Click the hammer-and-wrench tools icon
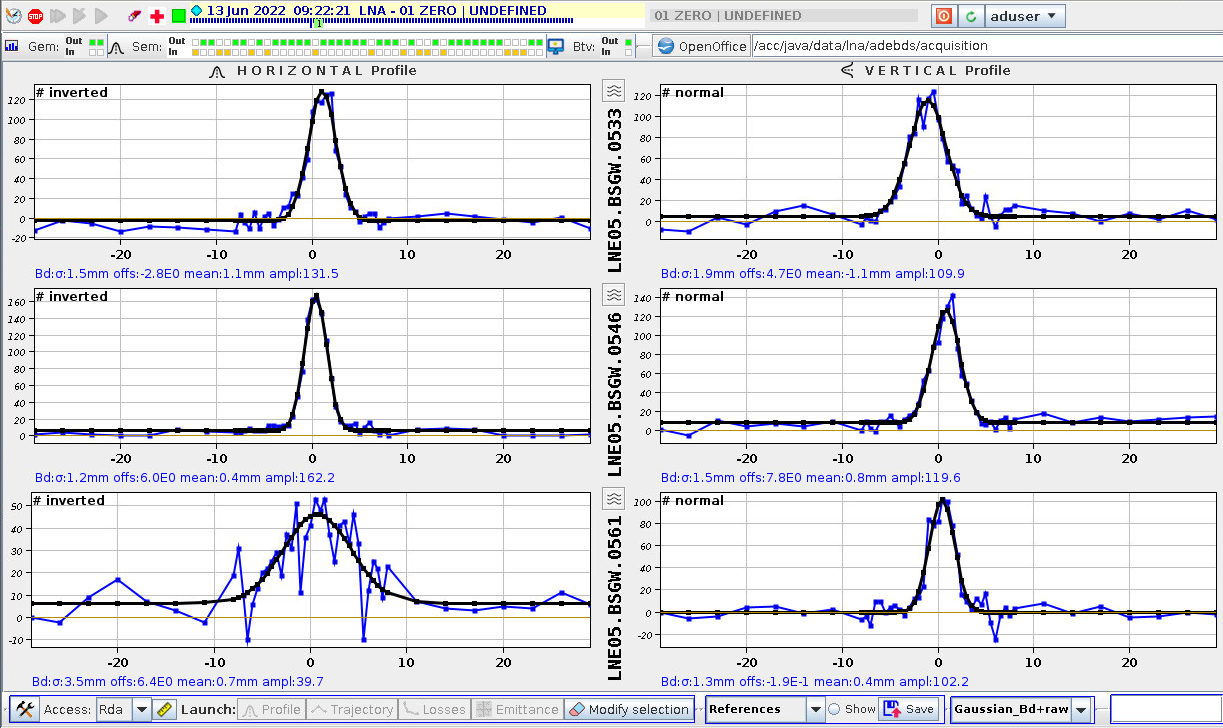Viewport: 1223px width, 728px height. coord(25,709)
